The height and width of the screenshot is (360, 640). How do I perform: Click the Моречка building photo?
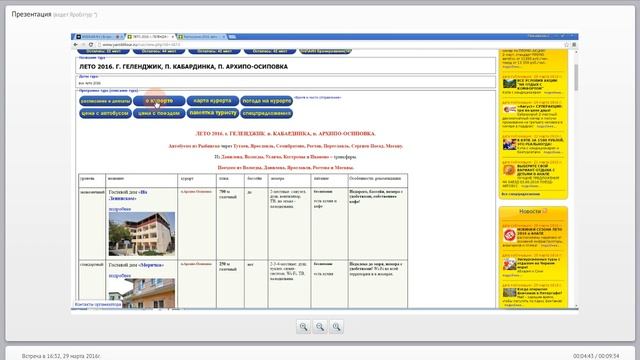tap(142, 293)
